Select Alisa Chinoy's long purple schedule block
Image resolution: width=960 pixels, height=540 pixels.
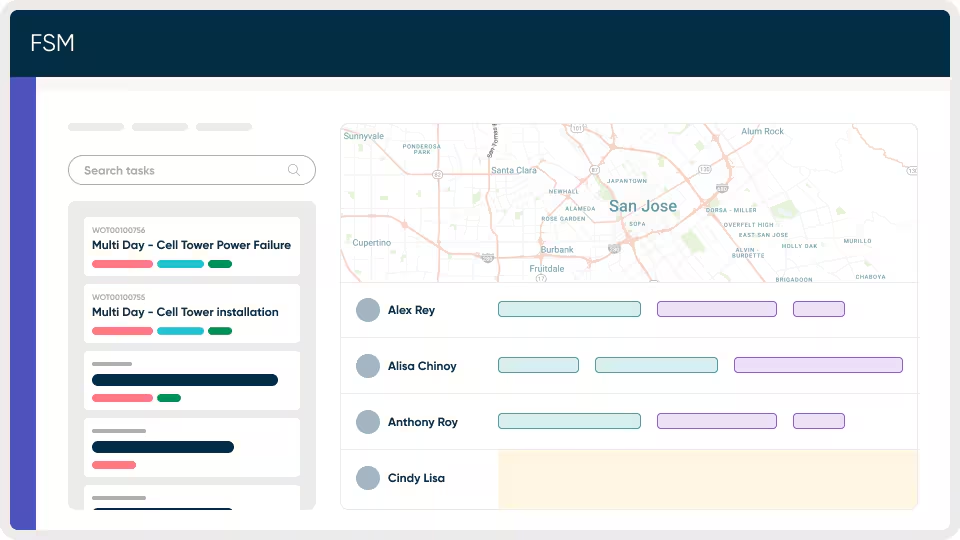pyautogui.click(x=818, y=365)
